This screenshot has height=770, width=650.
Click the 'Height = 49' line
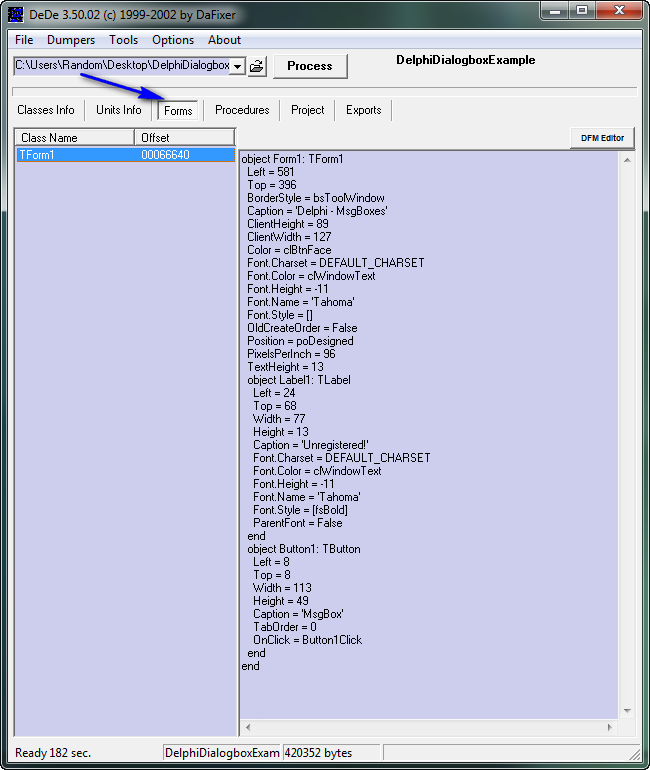(281, 601)
